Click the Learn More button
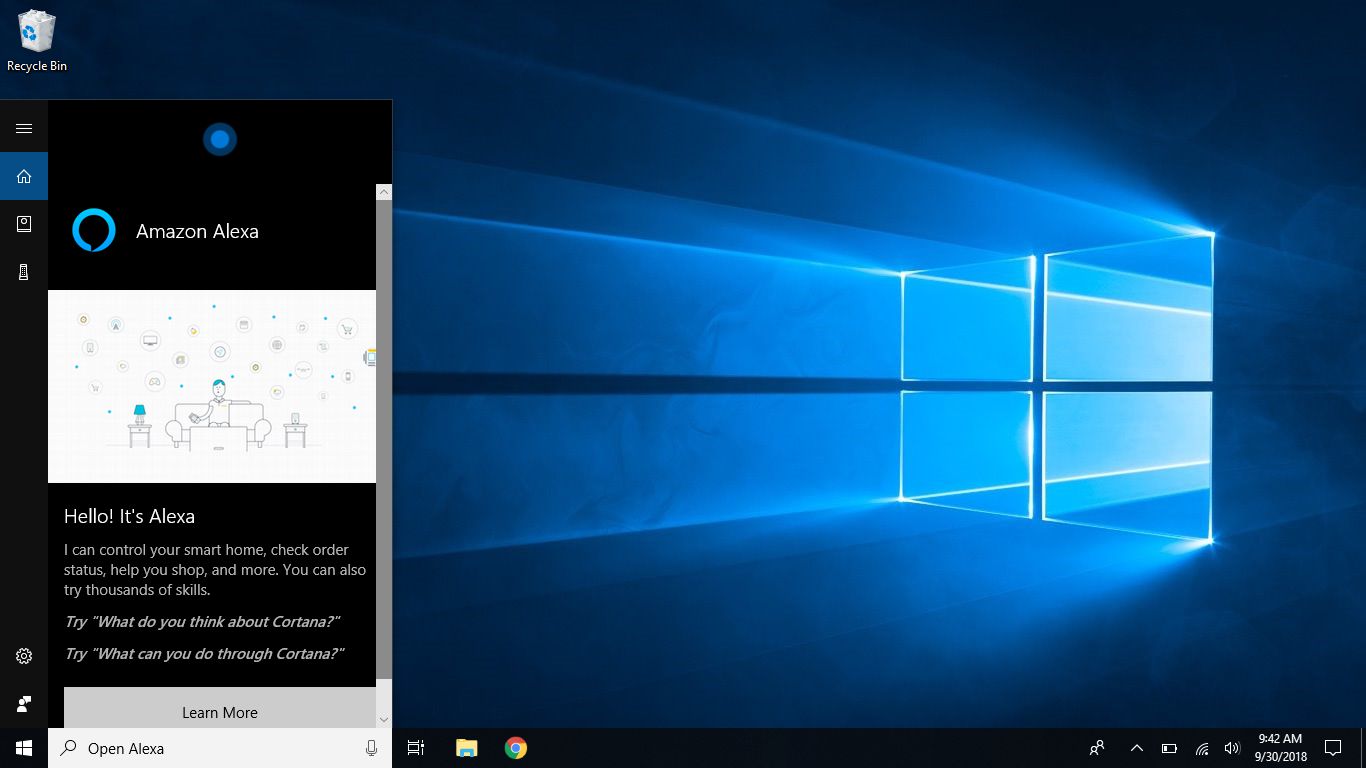 tap(220, 708)
